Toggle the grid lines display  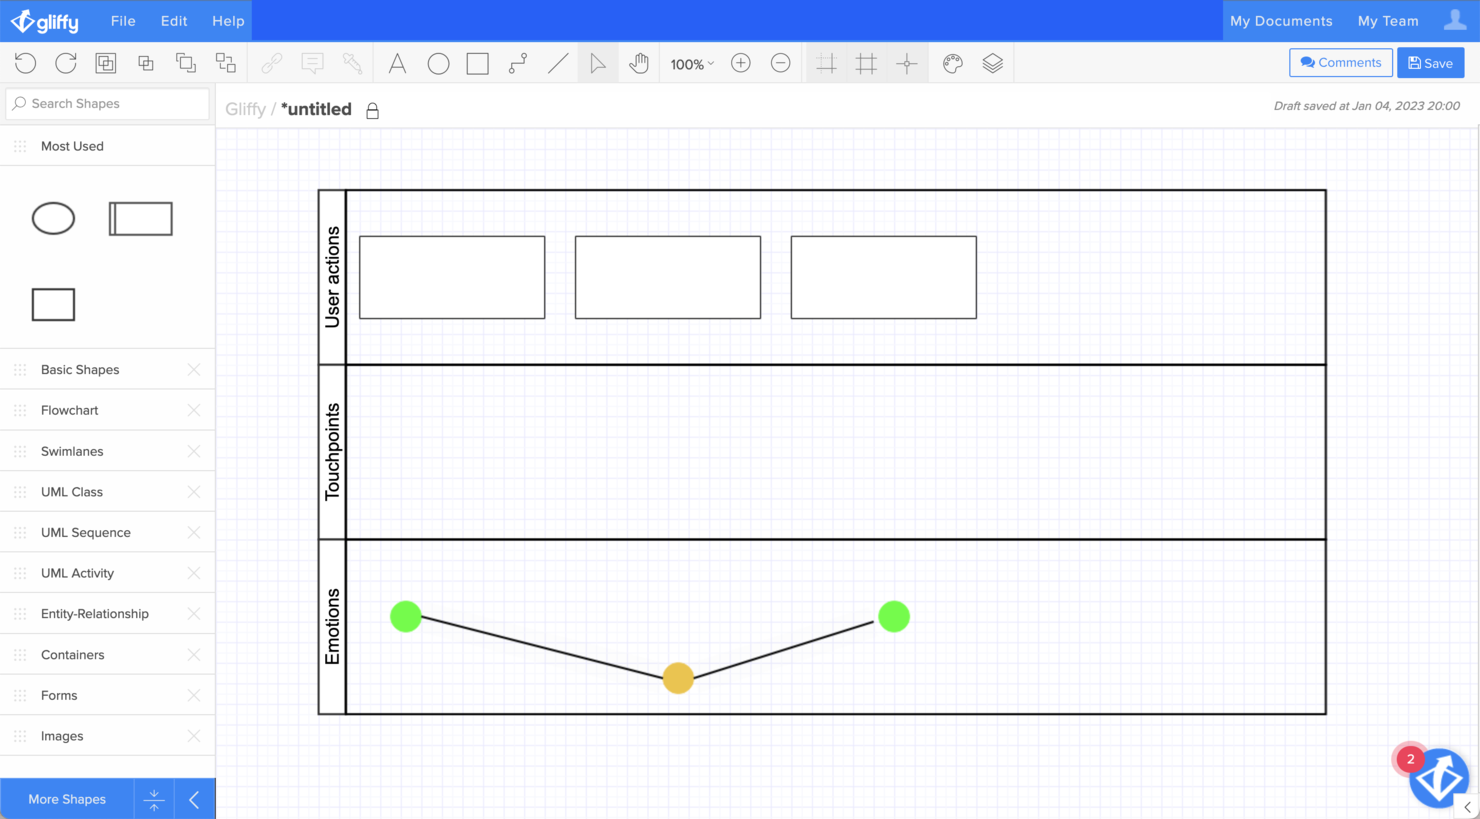point(866,63)
